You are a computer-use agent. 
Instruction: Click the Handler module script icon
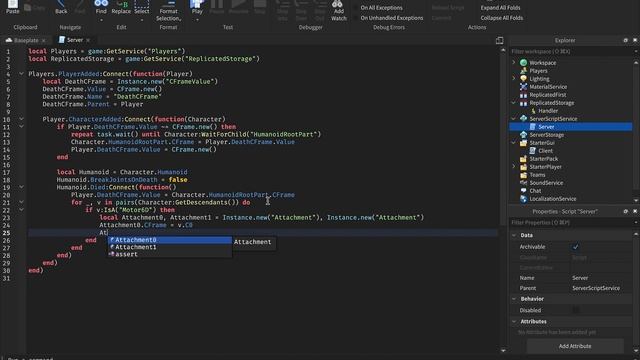point(533,111)
